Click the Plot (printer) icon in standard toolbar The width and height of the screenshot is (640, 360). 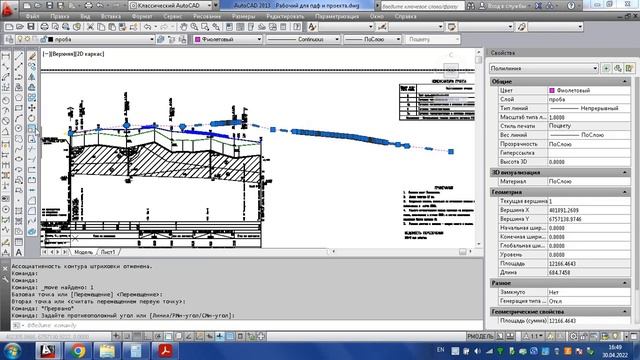point(44,27)
